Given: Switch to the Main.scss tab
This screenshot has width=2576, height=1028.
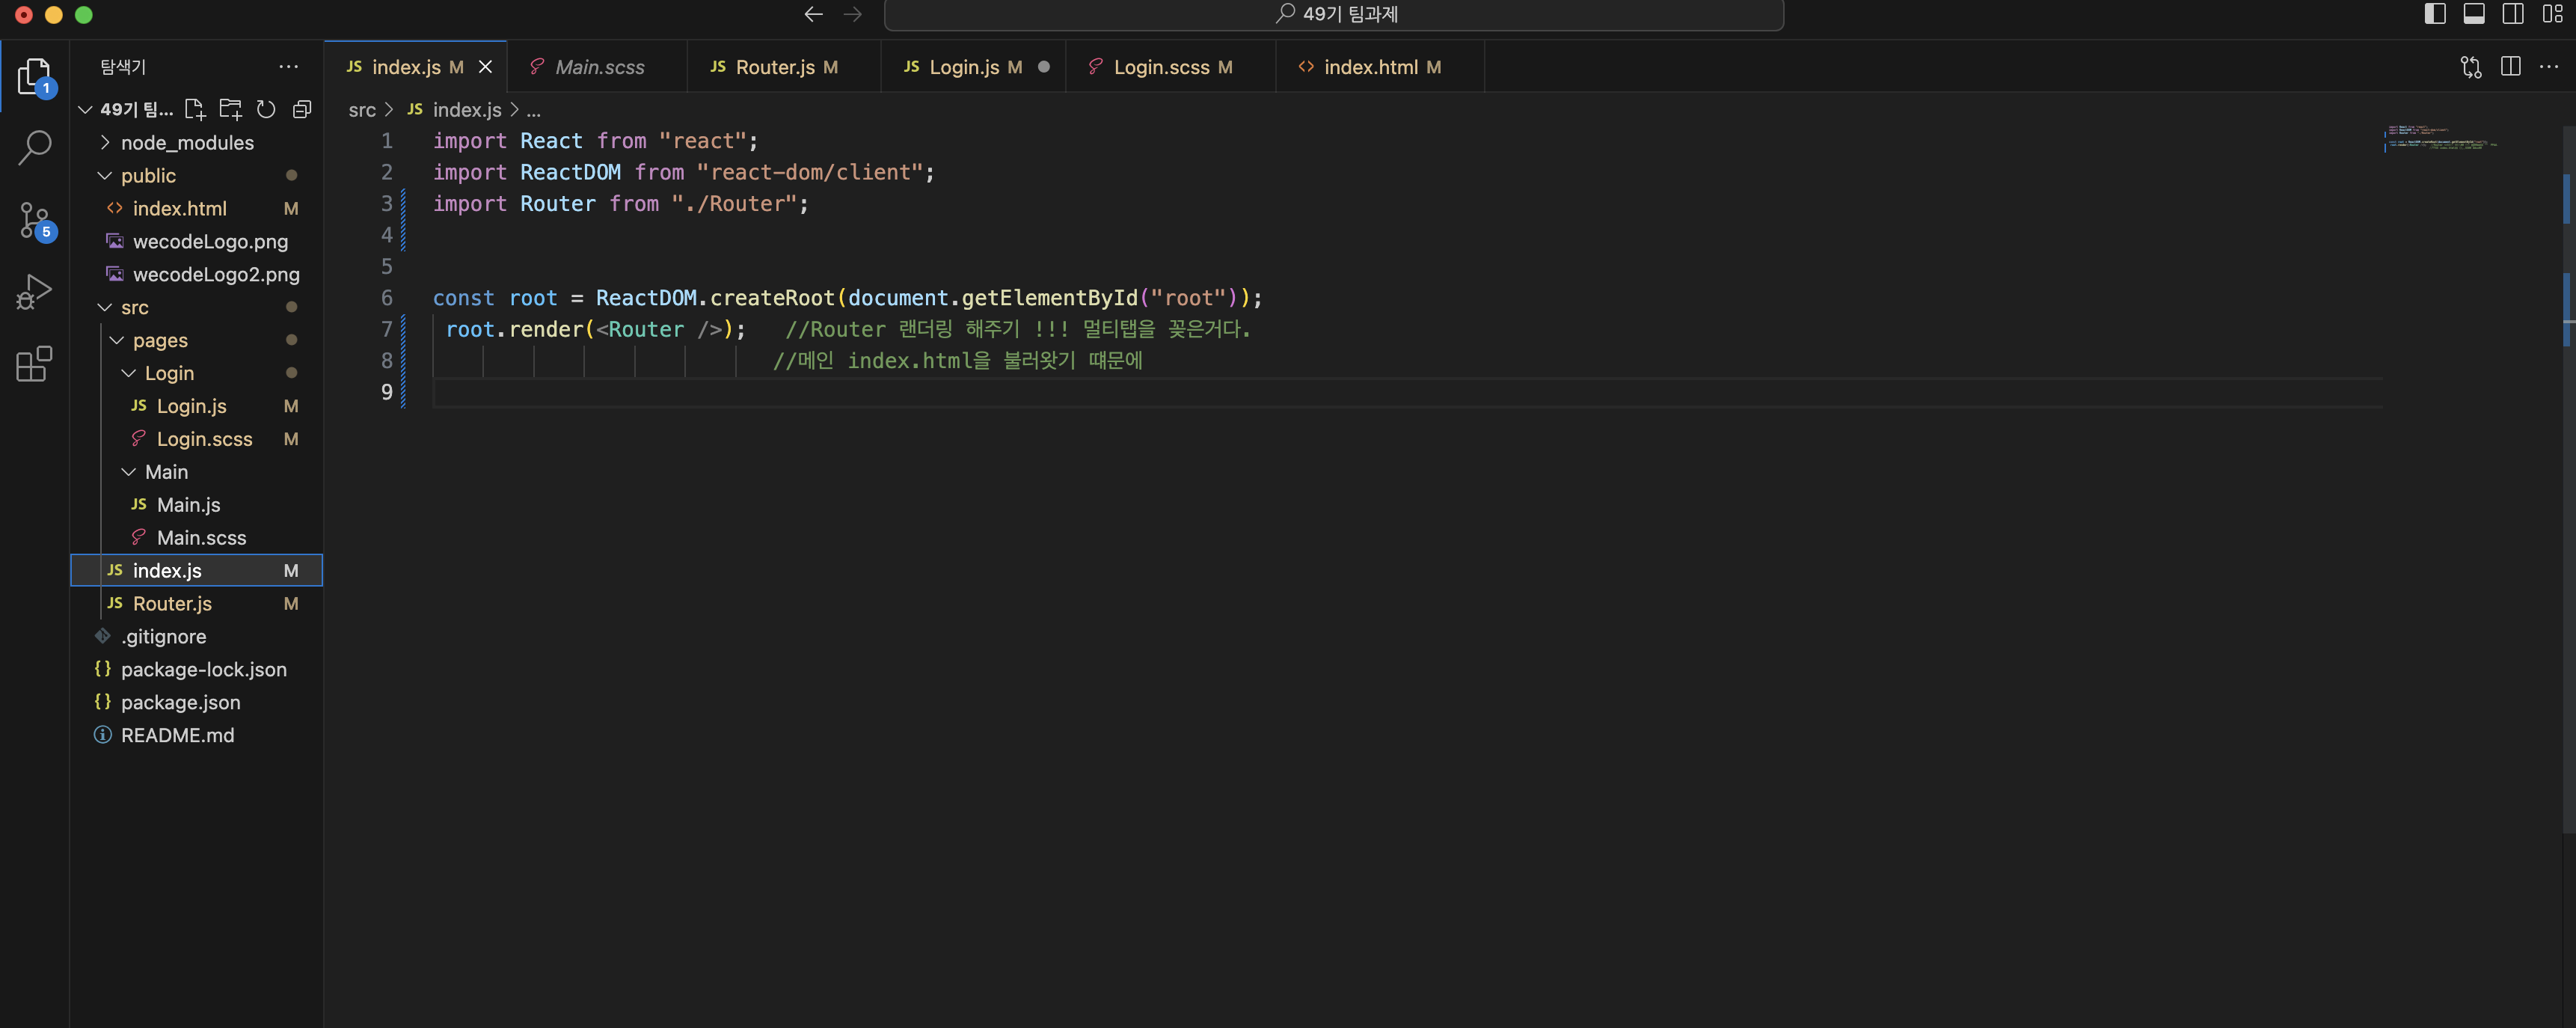Looking at the screenshot, I should point(597,67).
